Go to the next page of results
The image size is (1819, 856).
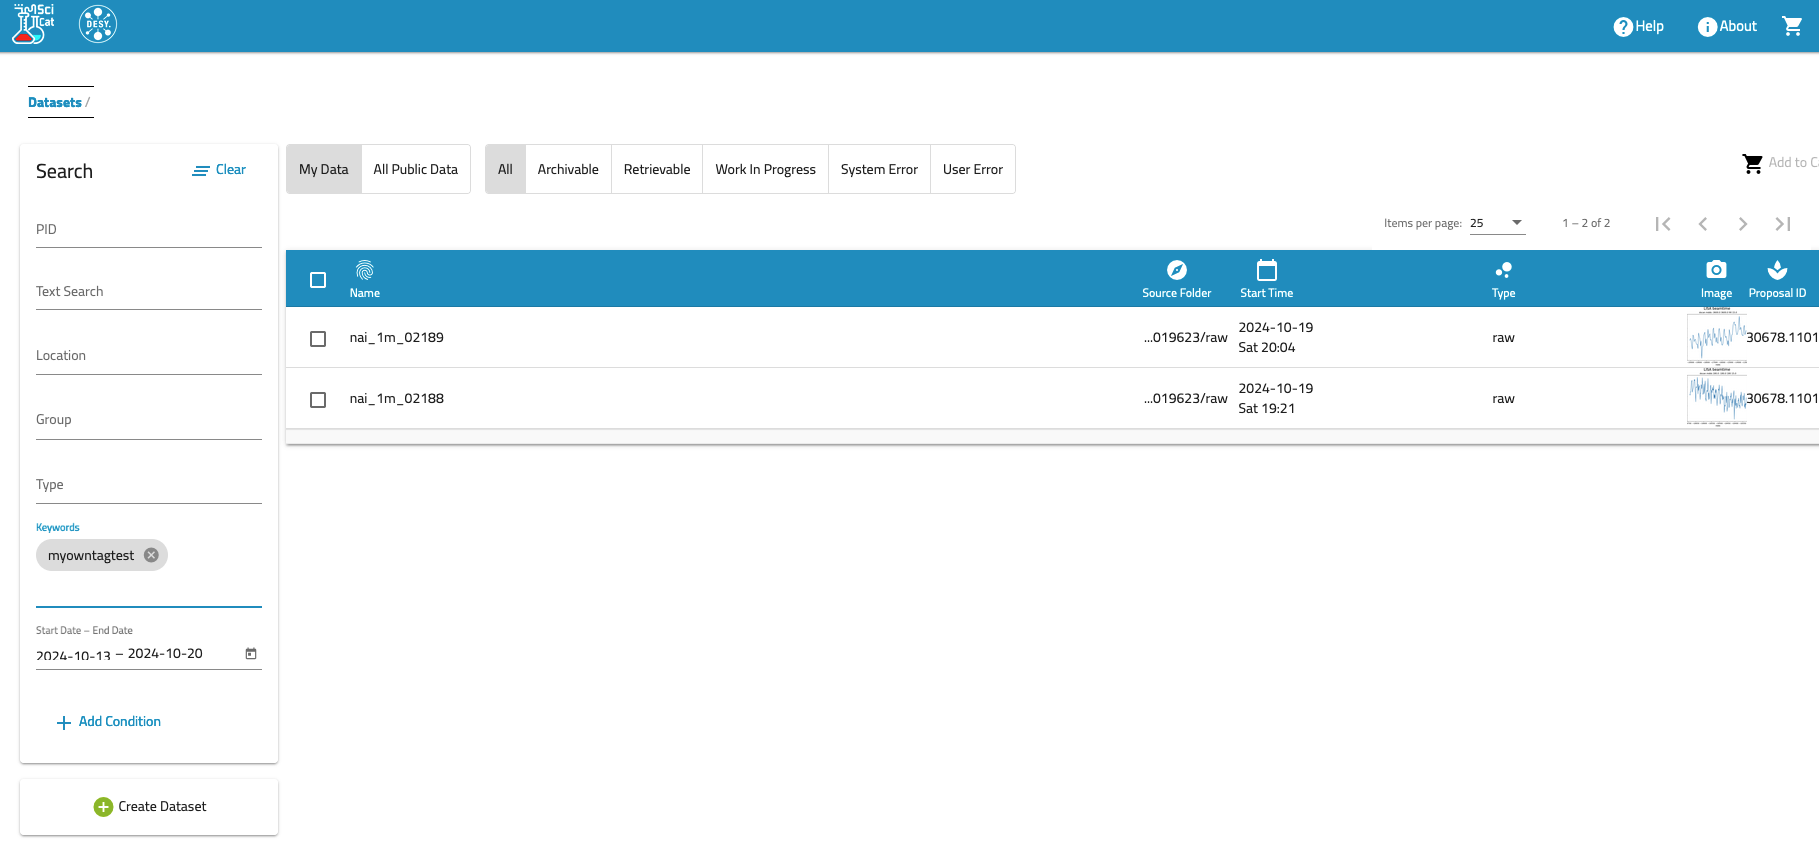(x=1742, y=224)
